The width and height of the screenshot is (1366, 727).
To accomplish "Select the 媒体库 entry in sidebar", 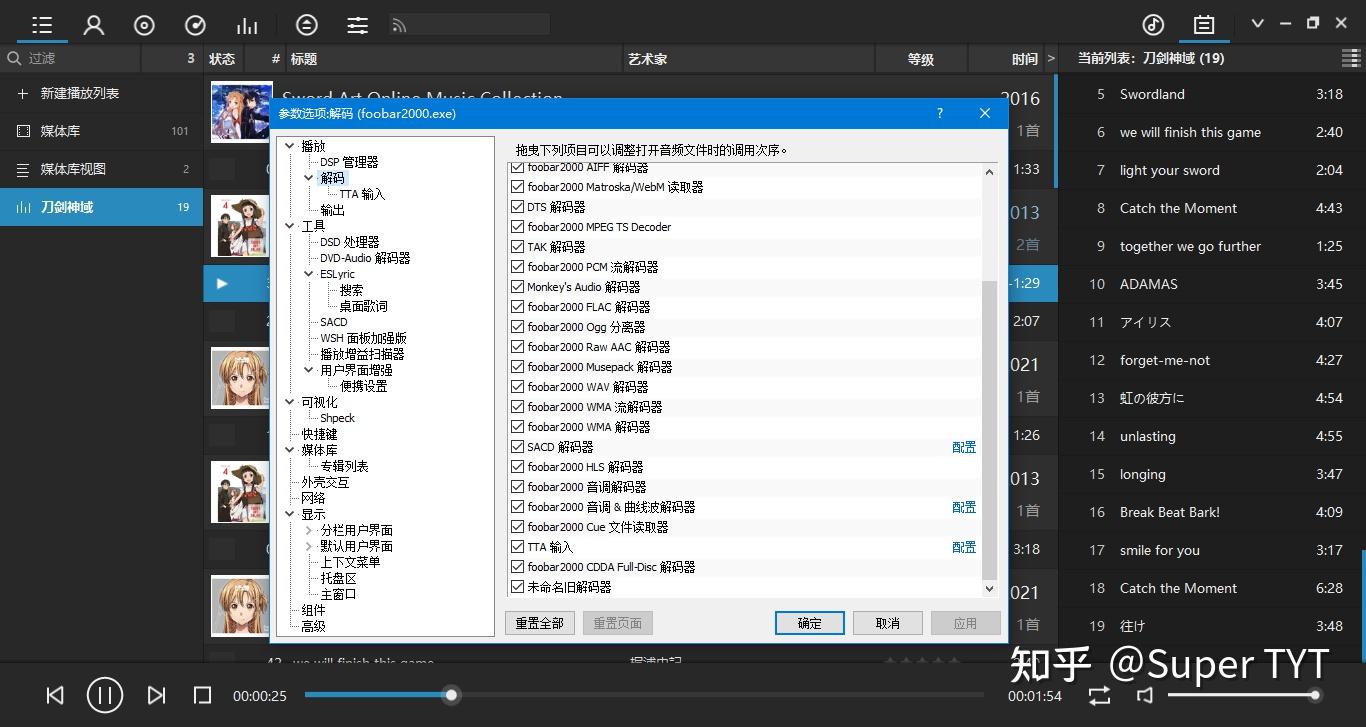I will point(60,130).
